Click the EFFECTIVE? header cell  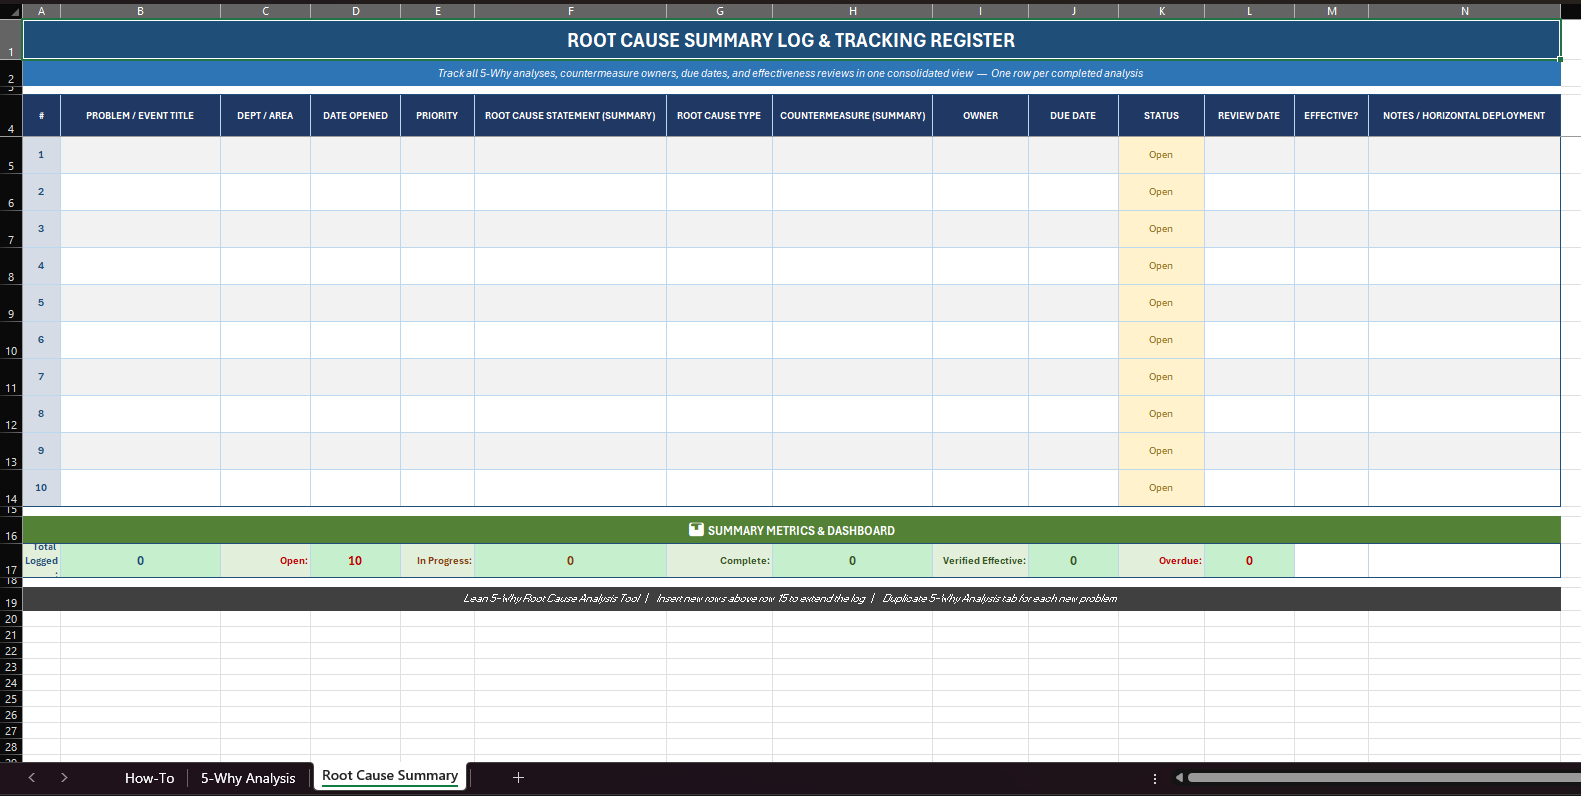[1331, 116]
